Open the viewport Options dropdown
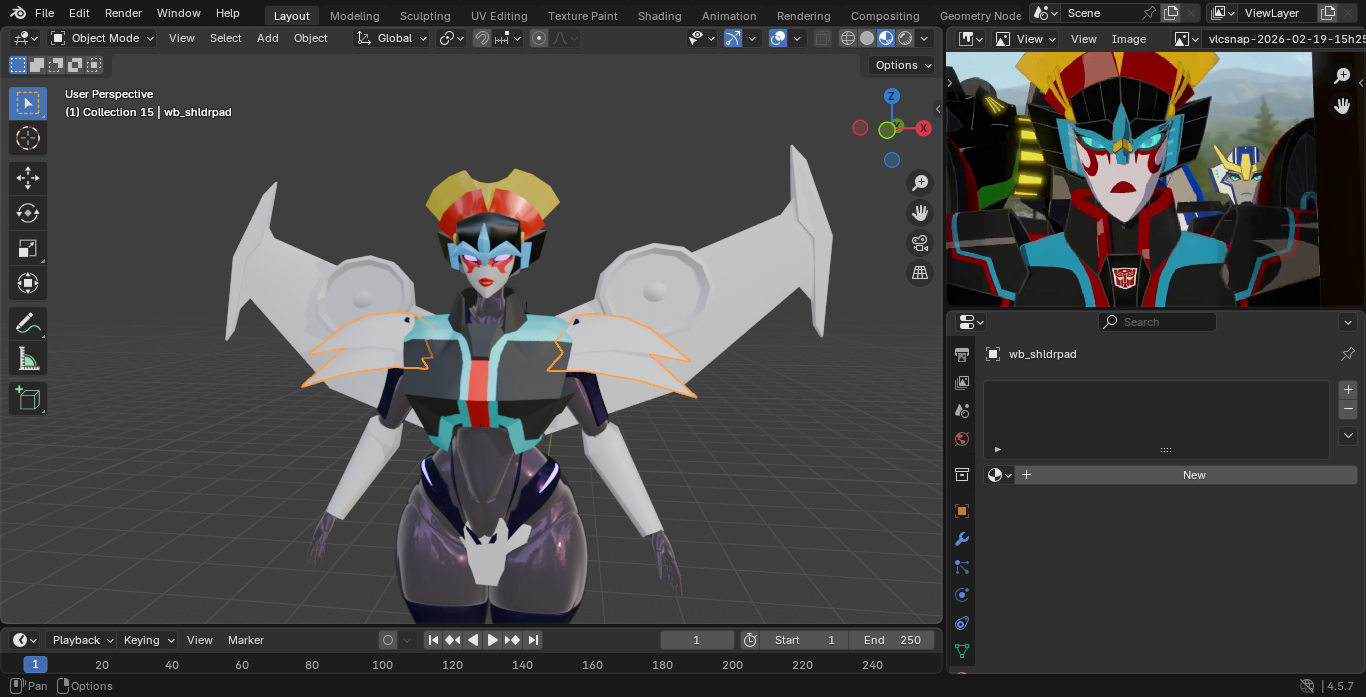 click(903, 65)
